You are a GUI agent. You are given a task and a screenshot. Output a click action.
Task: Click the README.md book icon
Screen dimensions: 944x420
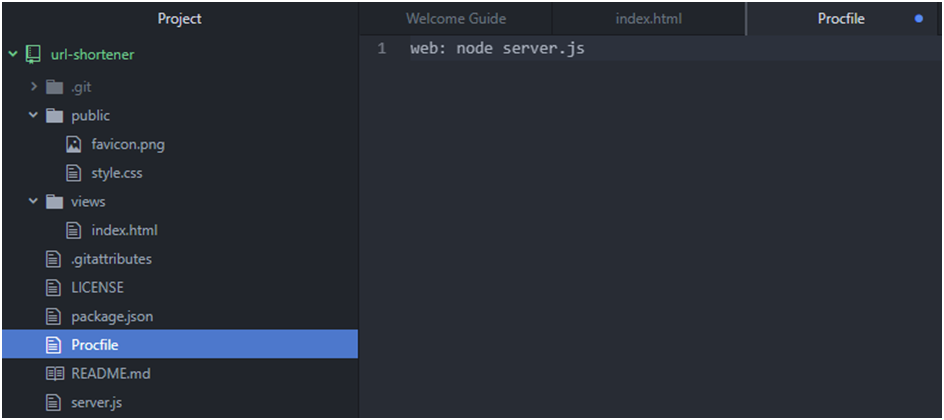[x=55, y=374]
